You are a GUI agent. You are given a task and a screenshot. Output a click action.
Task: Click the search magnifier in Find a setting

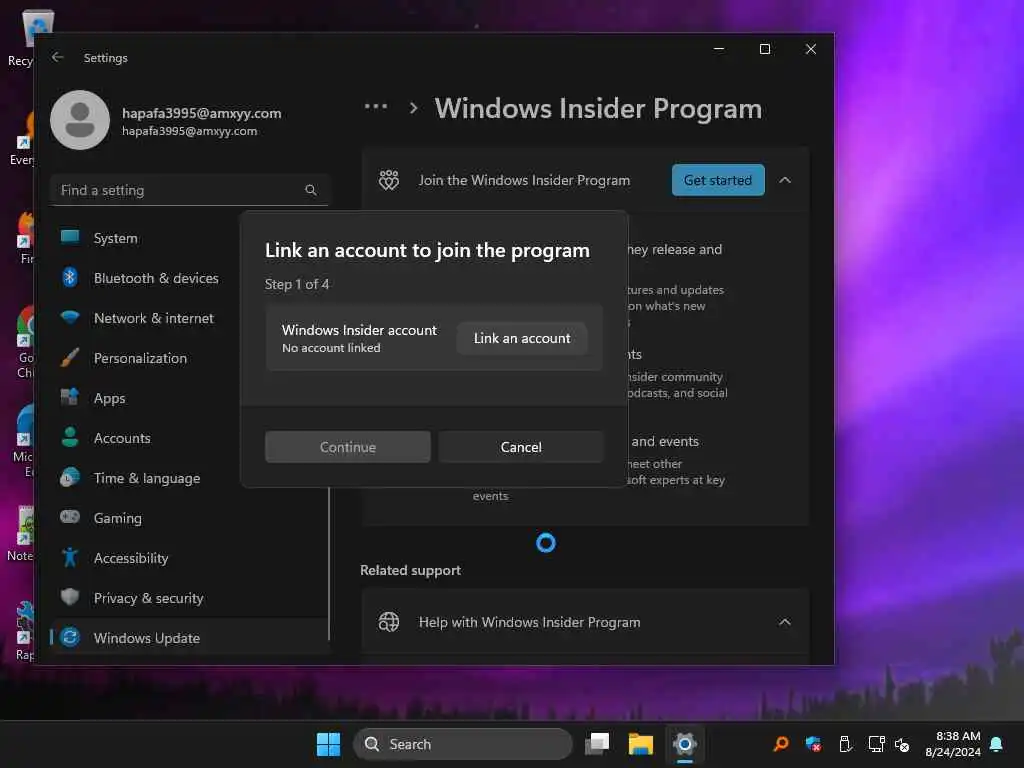tap(311, 190)
